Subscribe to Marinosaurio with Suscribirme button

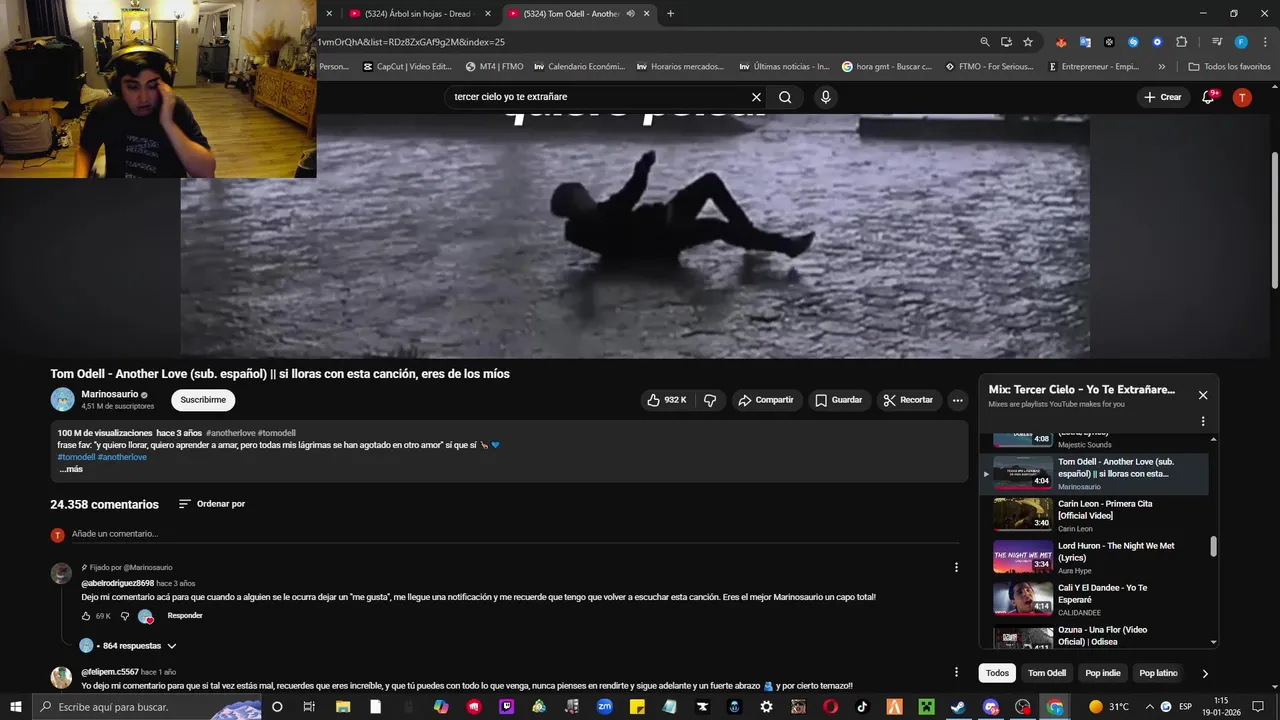pos(203,400)
